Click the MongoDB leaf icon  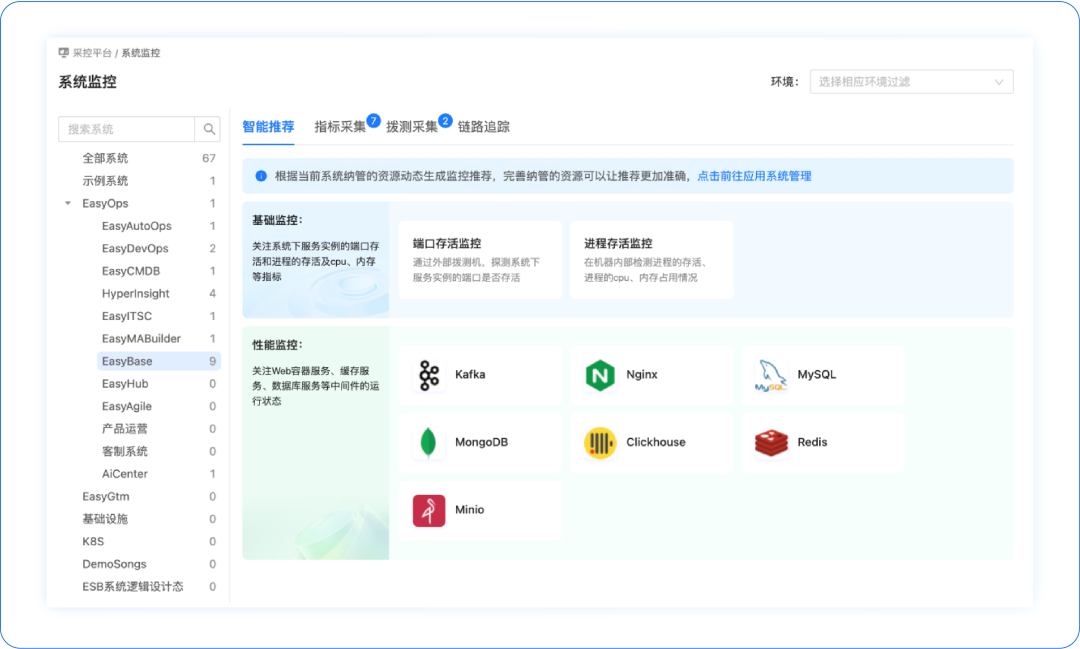(428, 442)
